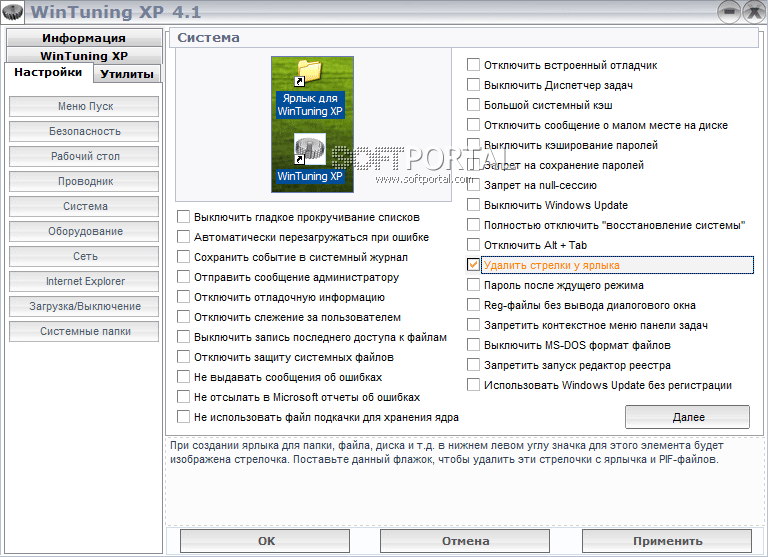Click the WinTuning XP gear shortcut icon in preview
This screenshot has height=557, width=768.
[x=310, y=149]
